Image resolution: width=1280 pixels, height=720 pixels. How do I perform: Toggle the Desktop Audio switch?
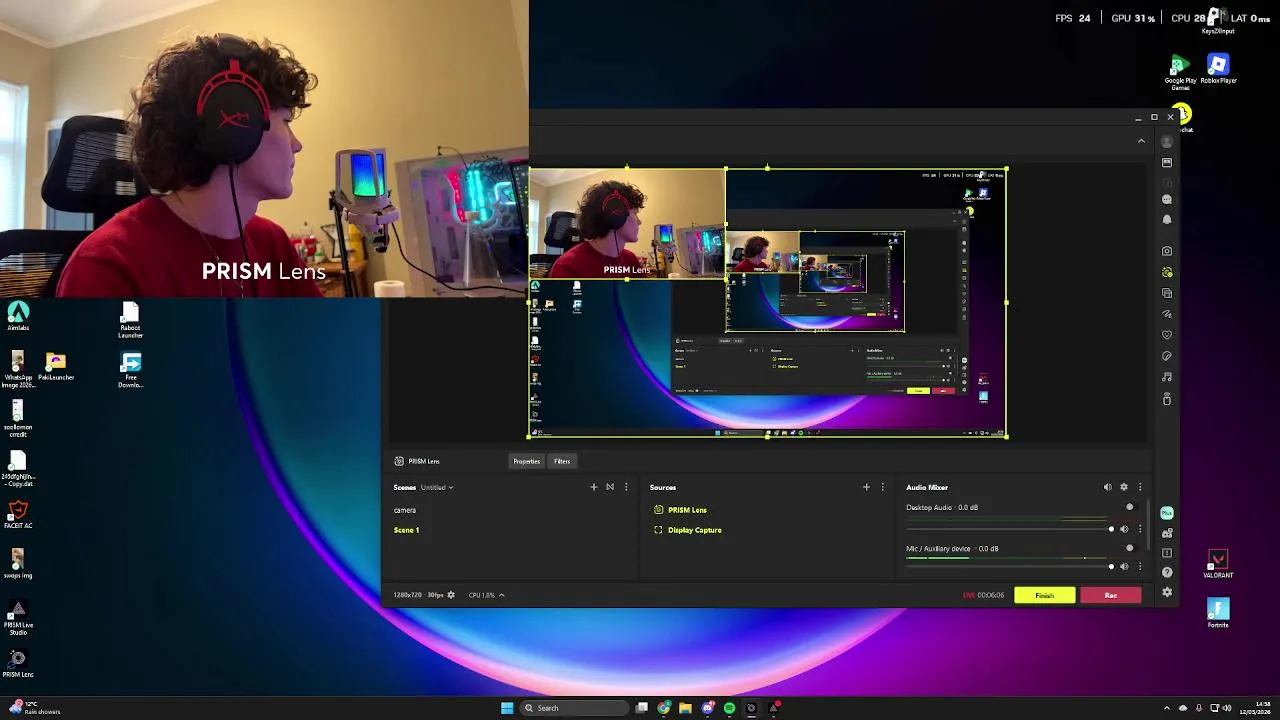click(x=1130, y=507)
